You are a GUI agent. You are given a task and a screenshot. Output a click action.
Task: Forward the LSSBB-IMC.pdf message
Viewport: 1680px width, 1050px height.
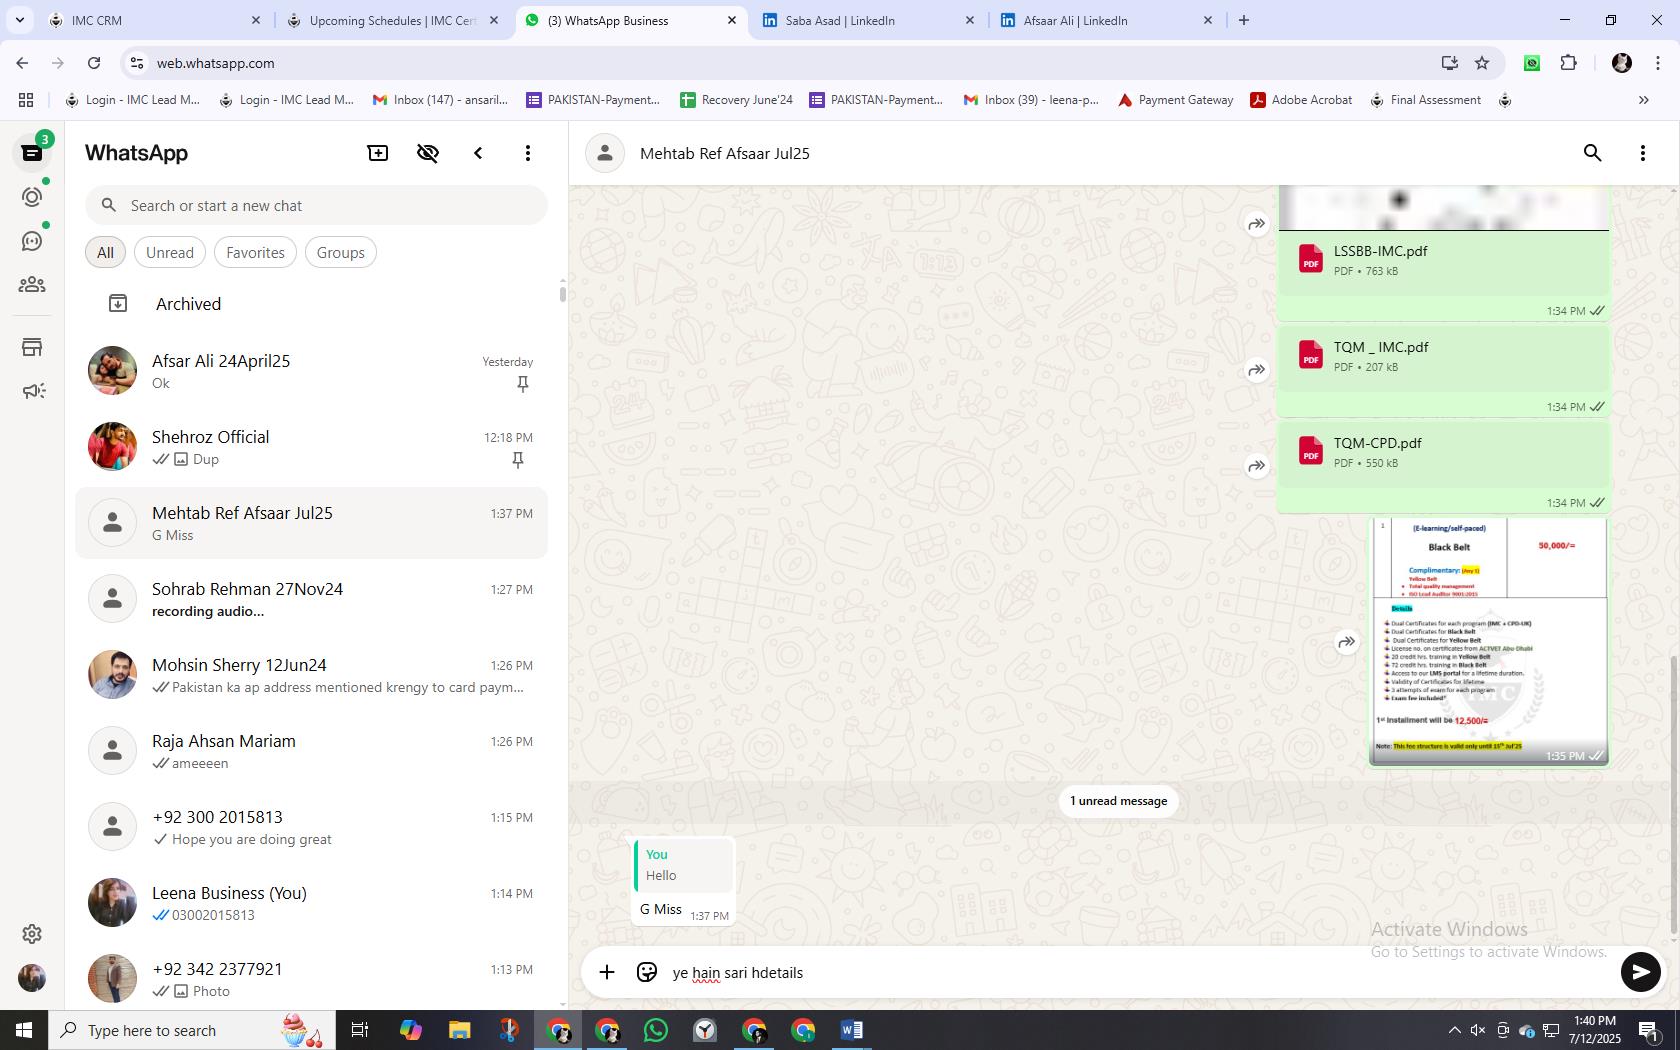[1257, 224]
